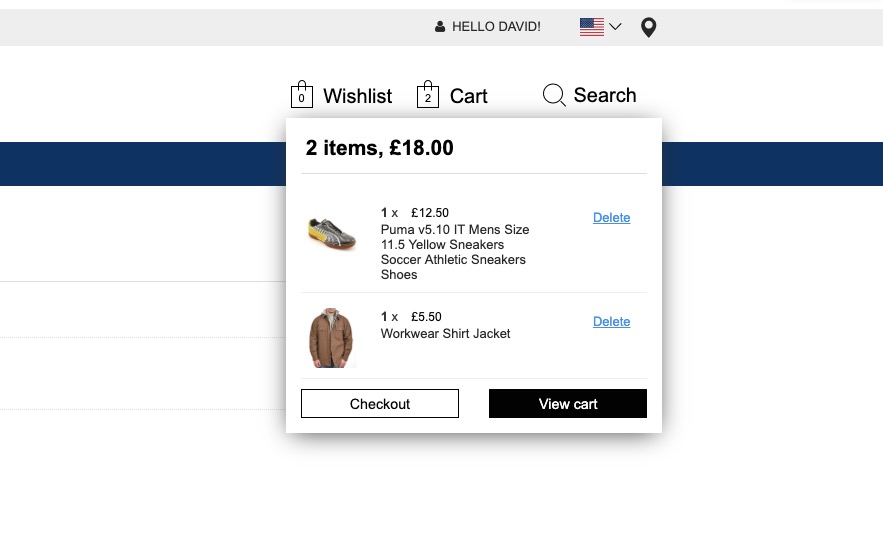Click the Checkout button
Image resolution: width=883 pixels, height=533 pixels.
380,404
